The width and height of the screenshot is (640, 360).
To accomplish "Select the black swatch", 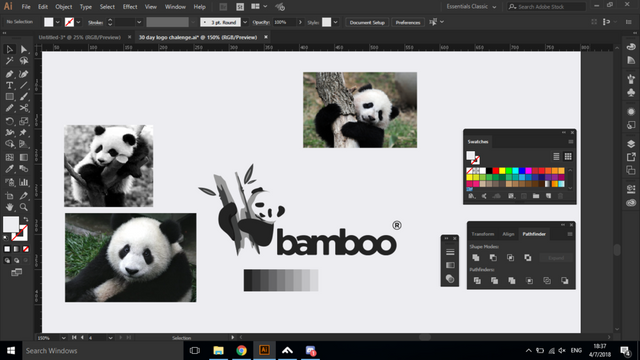I will coord(489,171).
